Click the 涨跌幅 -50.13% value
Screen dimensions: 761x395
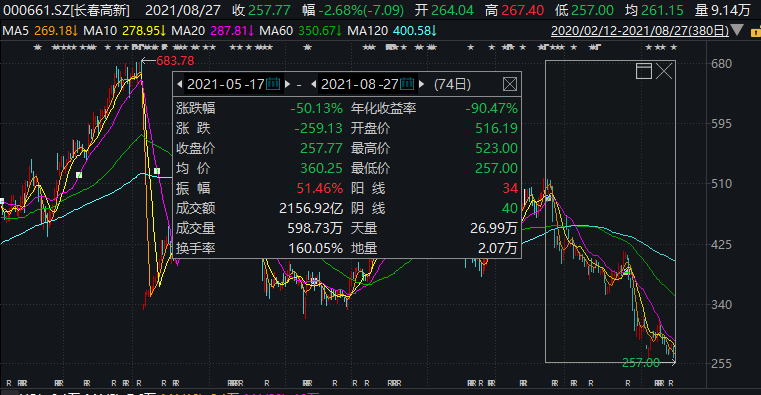point(316,108)
